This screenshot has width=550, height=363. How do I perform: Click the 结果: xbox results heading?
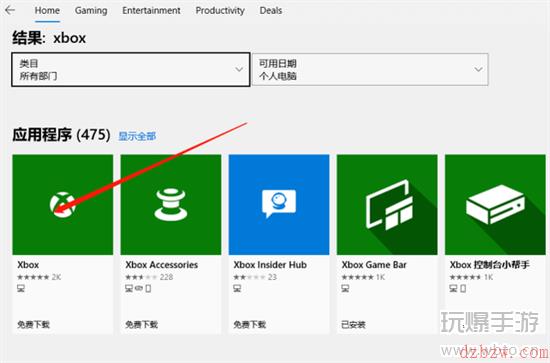click(49, 38)
